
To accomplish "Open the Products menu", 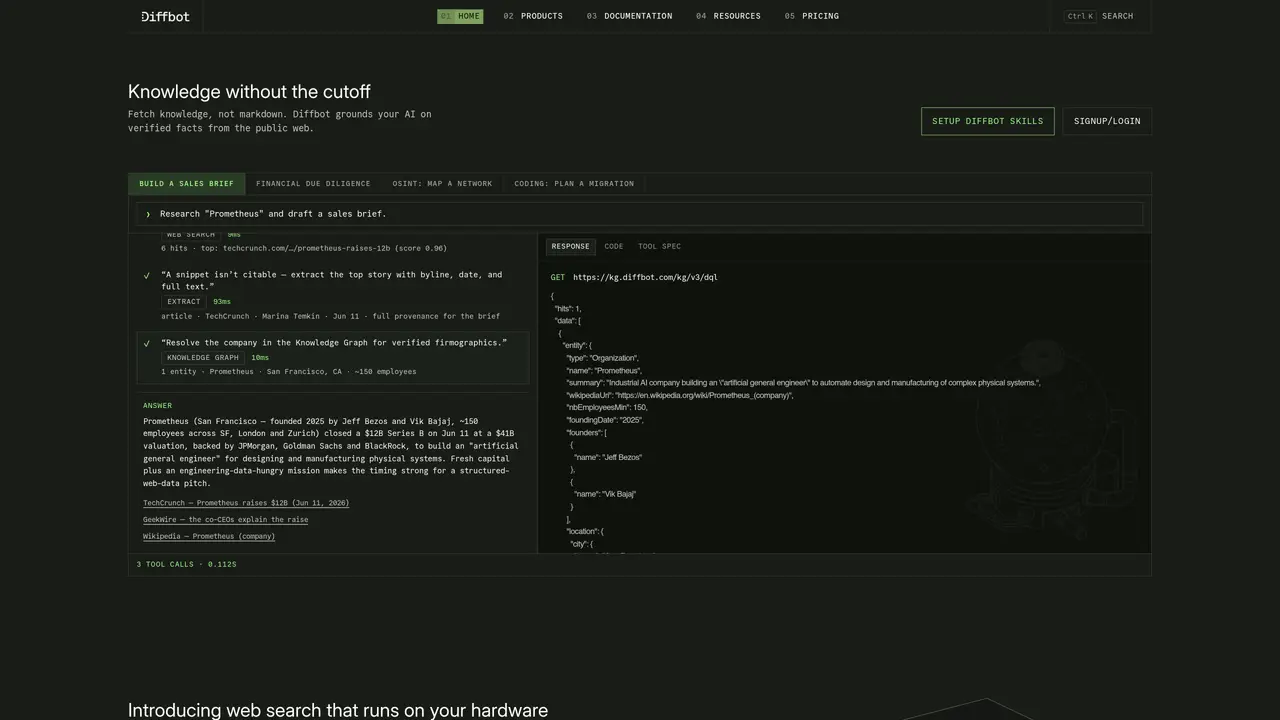I will pos(533,16).
